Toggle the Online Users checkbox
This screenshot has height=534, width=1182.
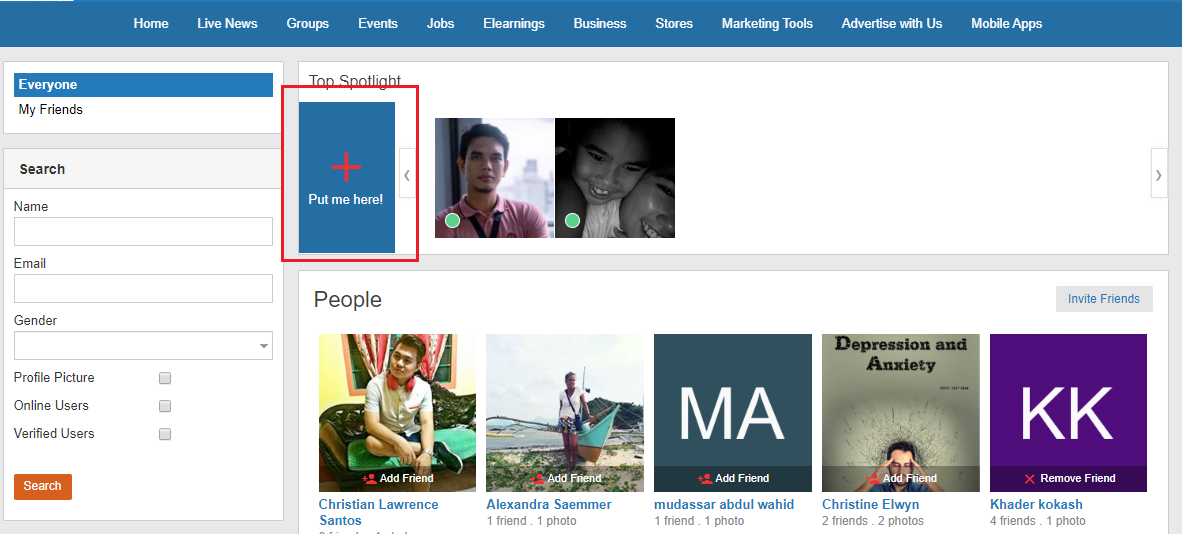pyautogui.click(x=165, y=406)
